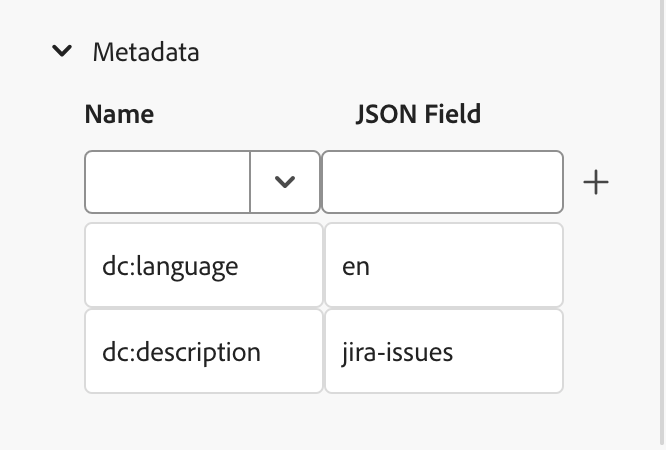
Task: Click the plus icon to add metadata
Action: tap(596, 182)
